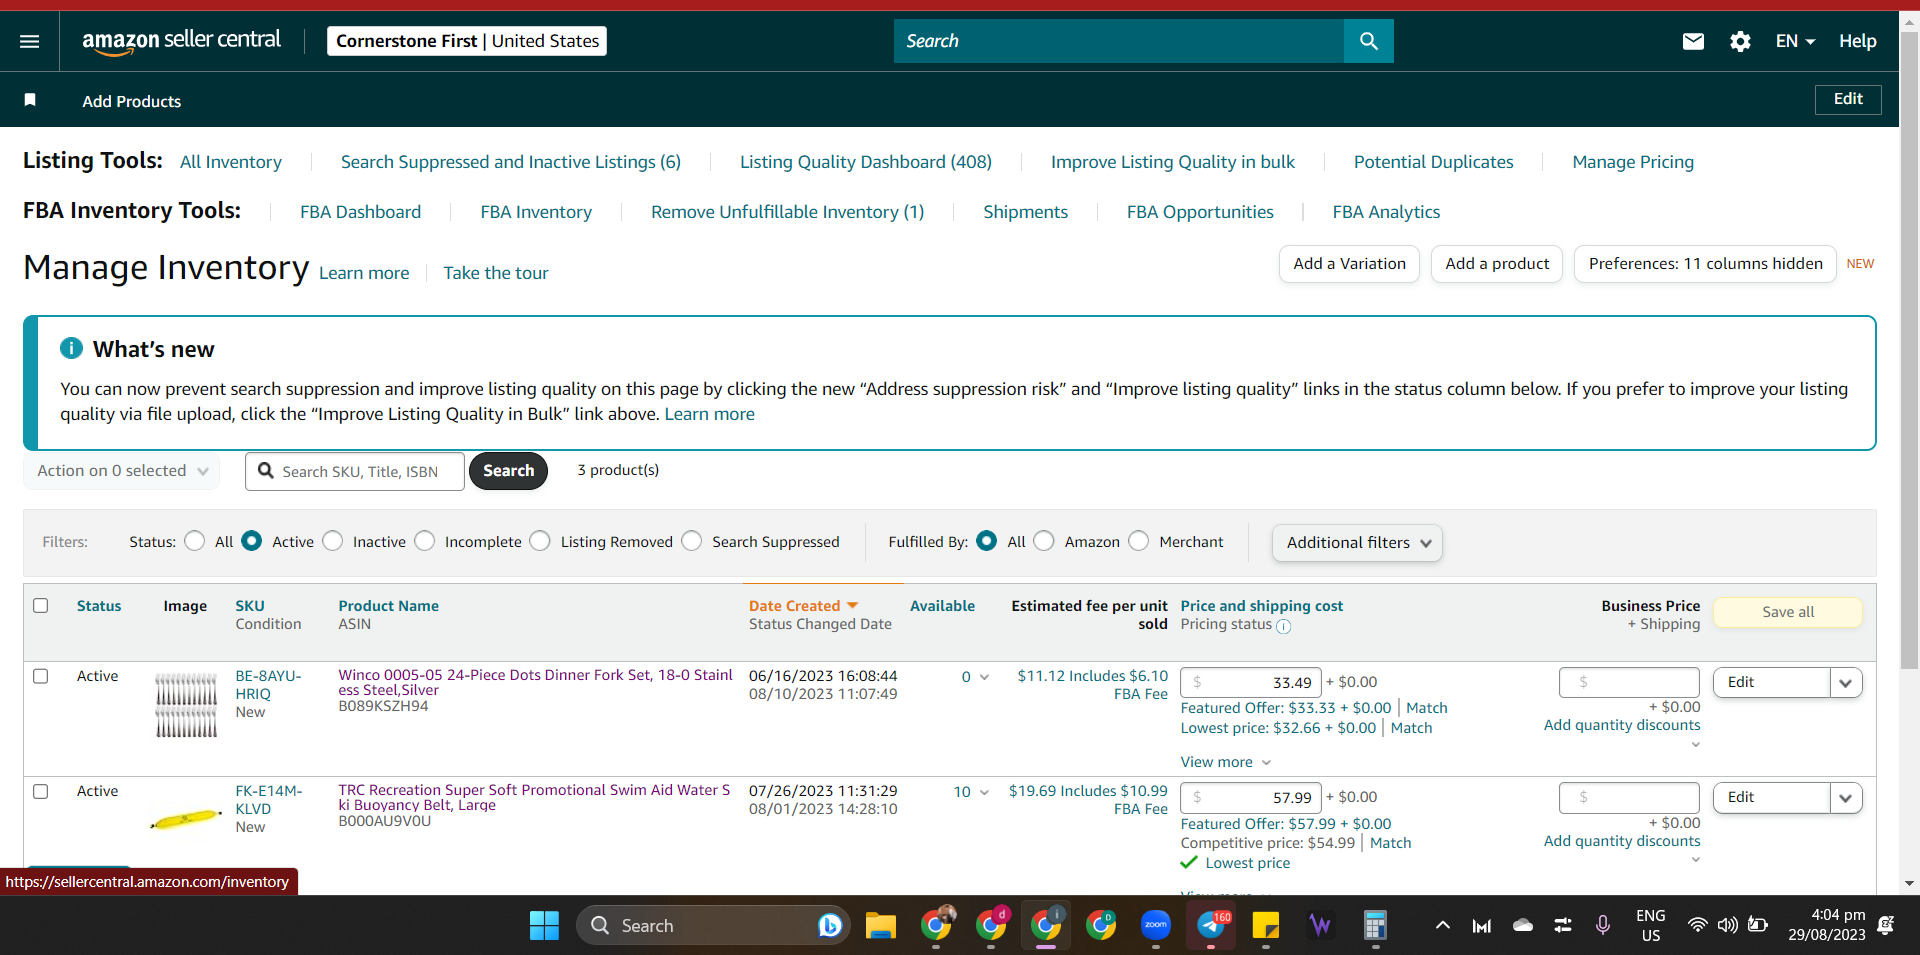This screenshot has height=955, width=1920.
Task: Check the BE-8AYU-HRIQ row checkbox
Action: click(x=41, y=676)
